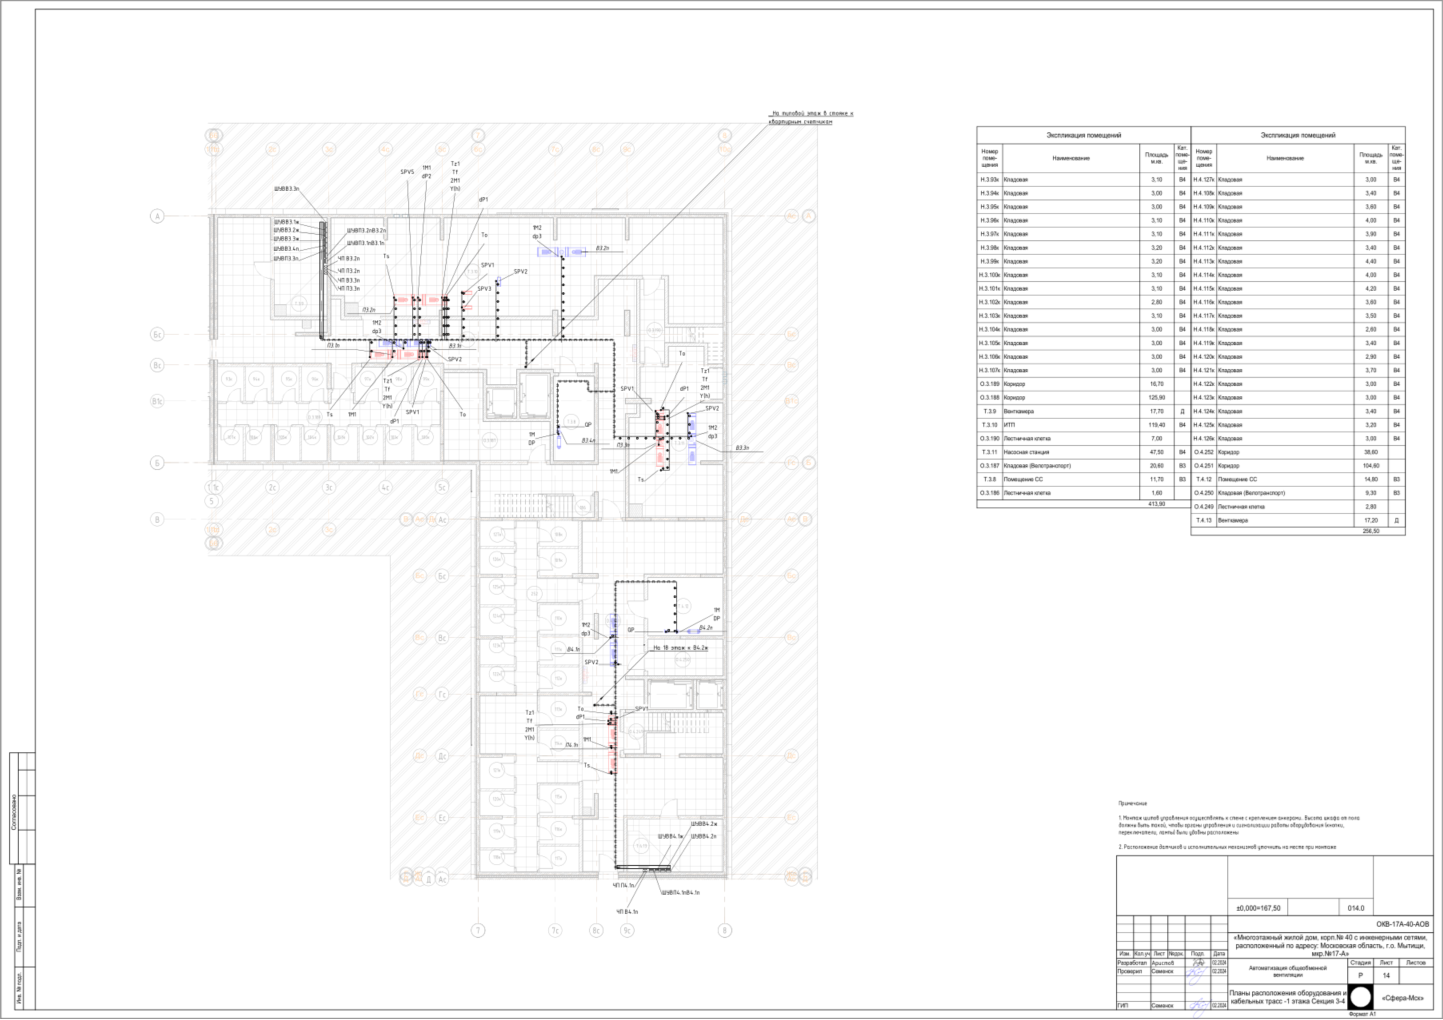Click the «Сфера-Мск» company name cell
This screenshot has height=1020, width=1443.
click(1403, 997)
